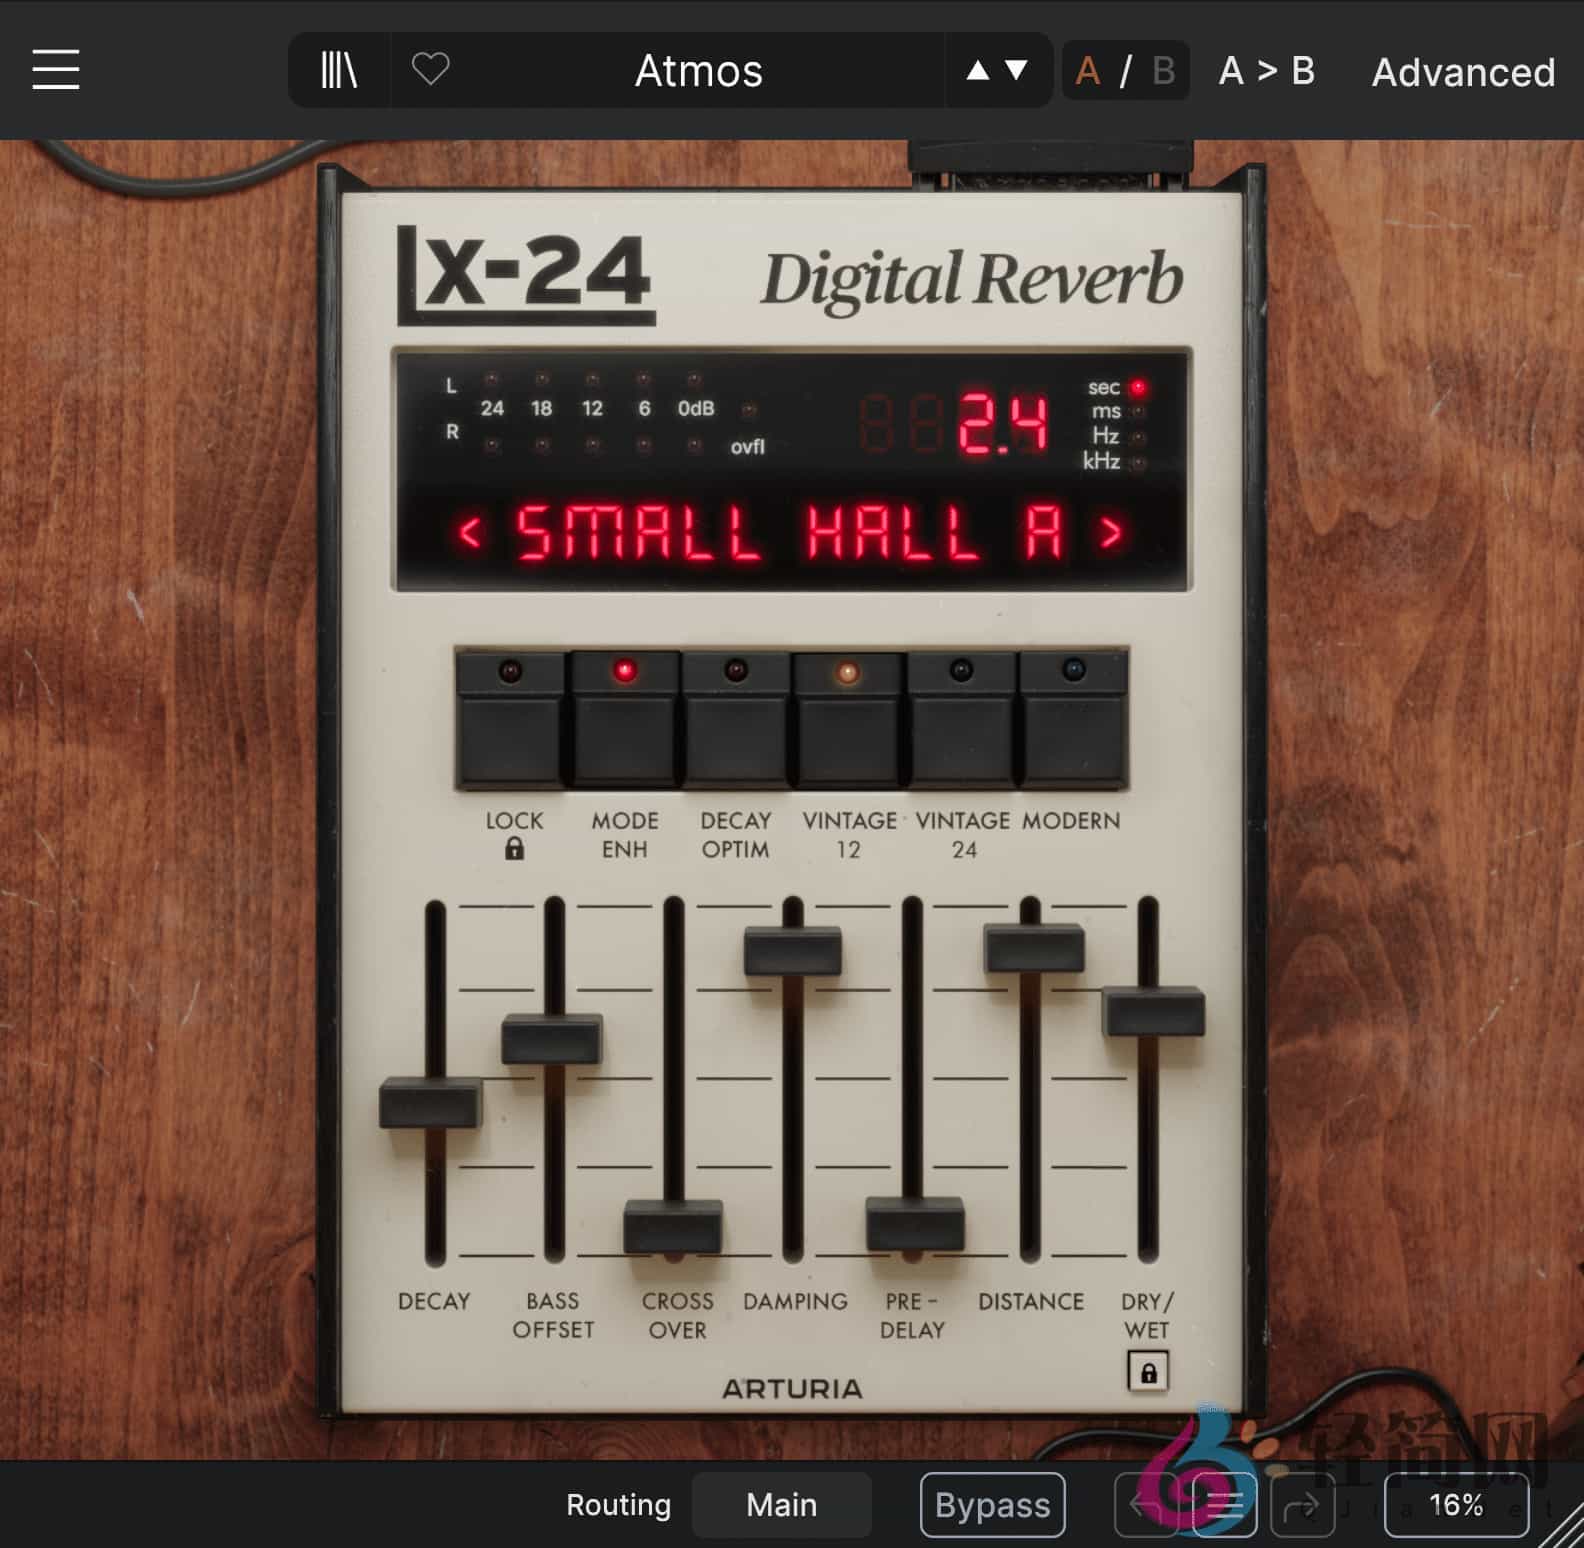This screenshot has width=1584, height=1548.
Task: Click the sec unit indicator LED
Action: (1137, 387)
